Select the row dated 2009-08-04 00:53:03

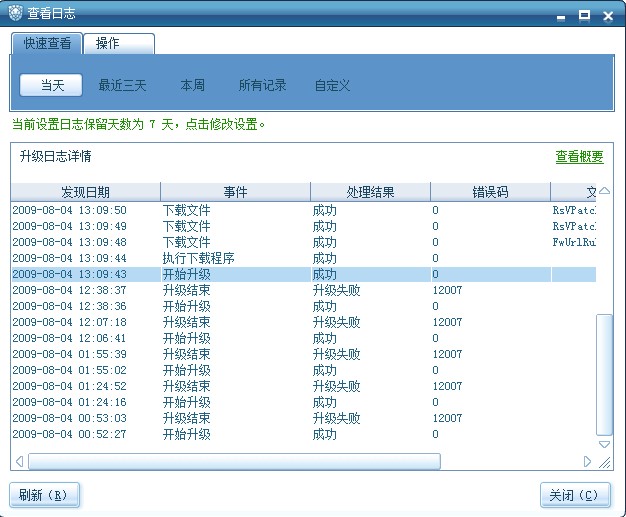[303, 418]
